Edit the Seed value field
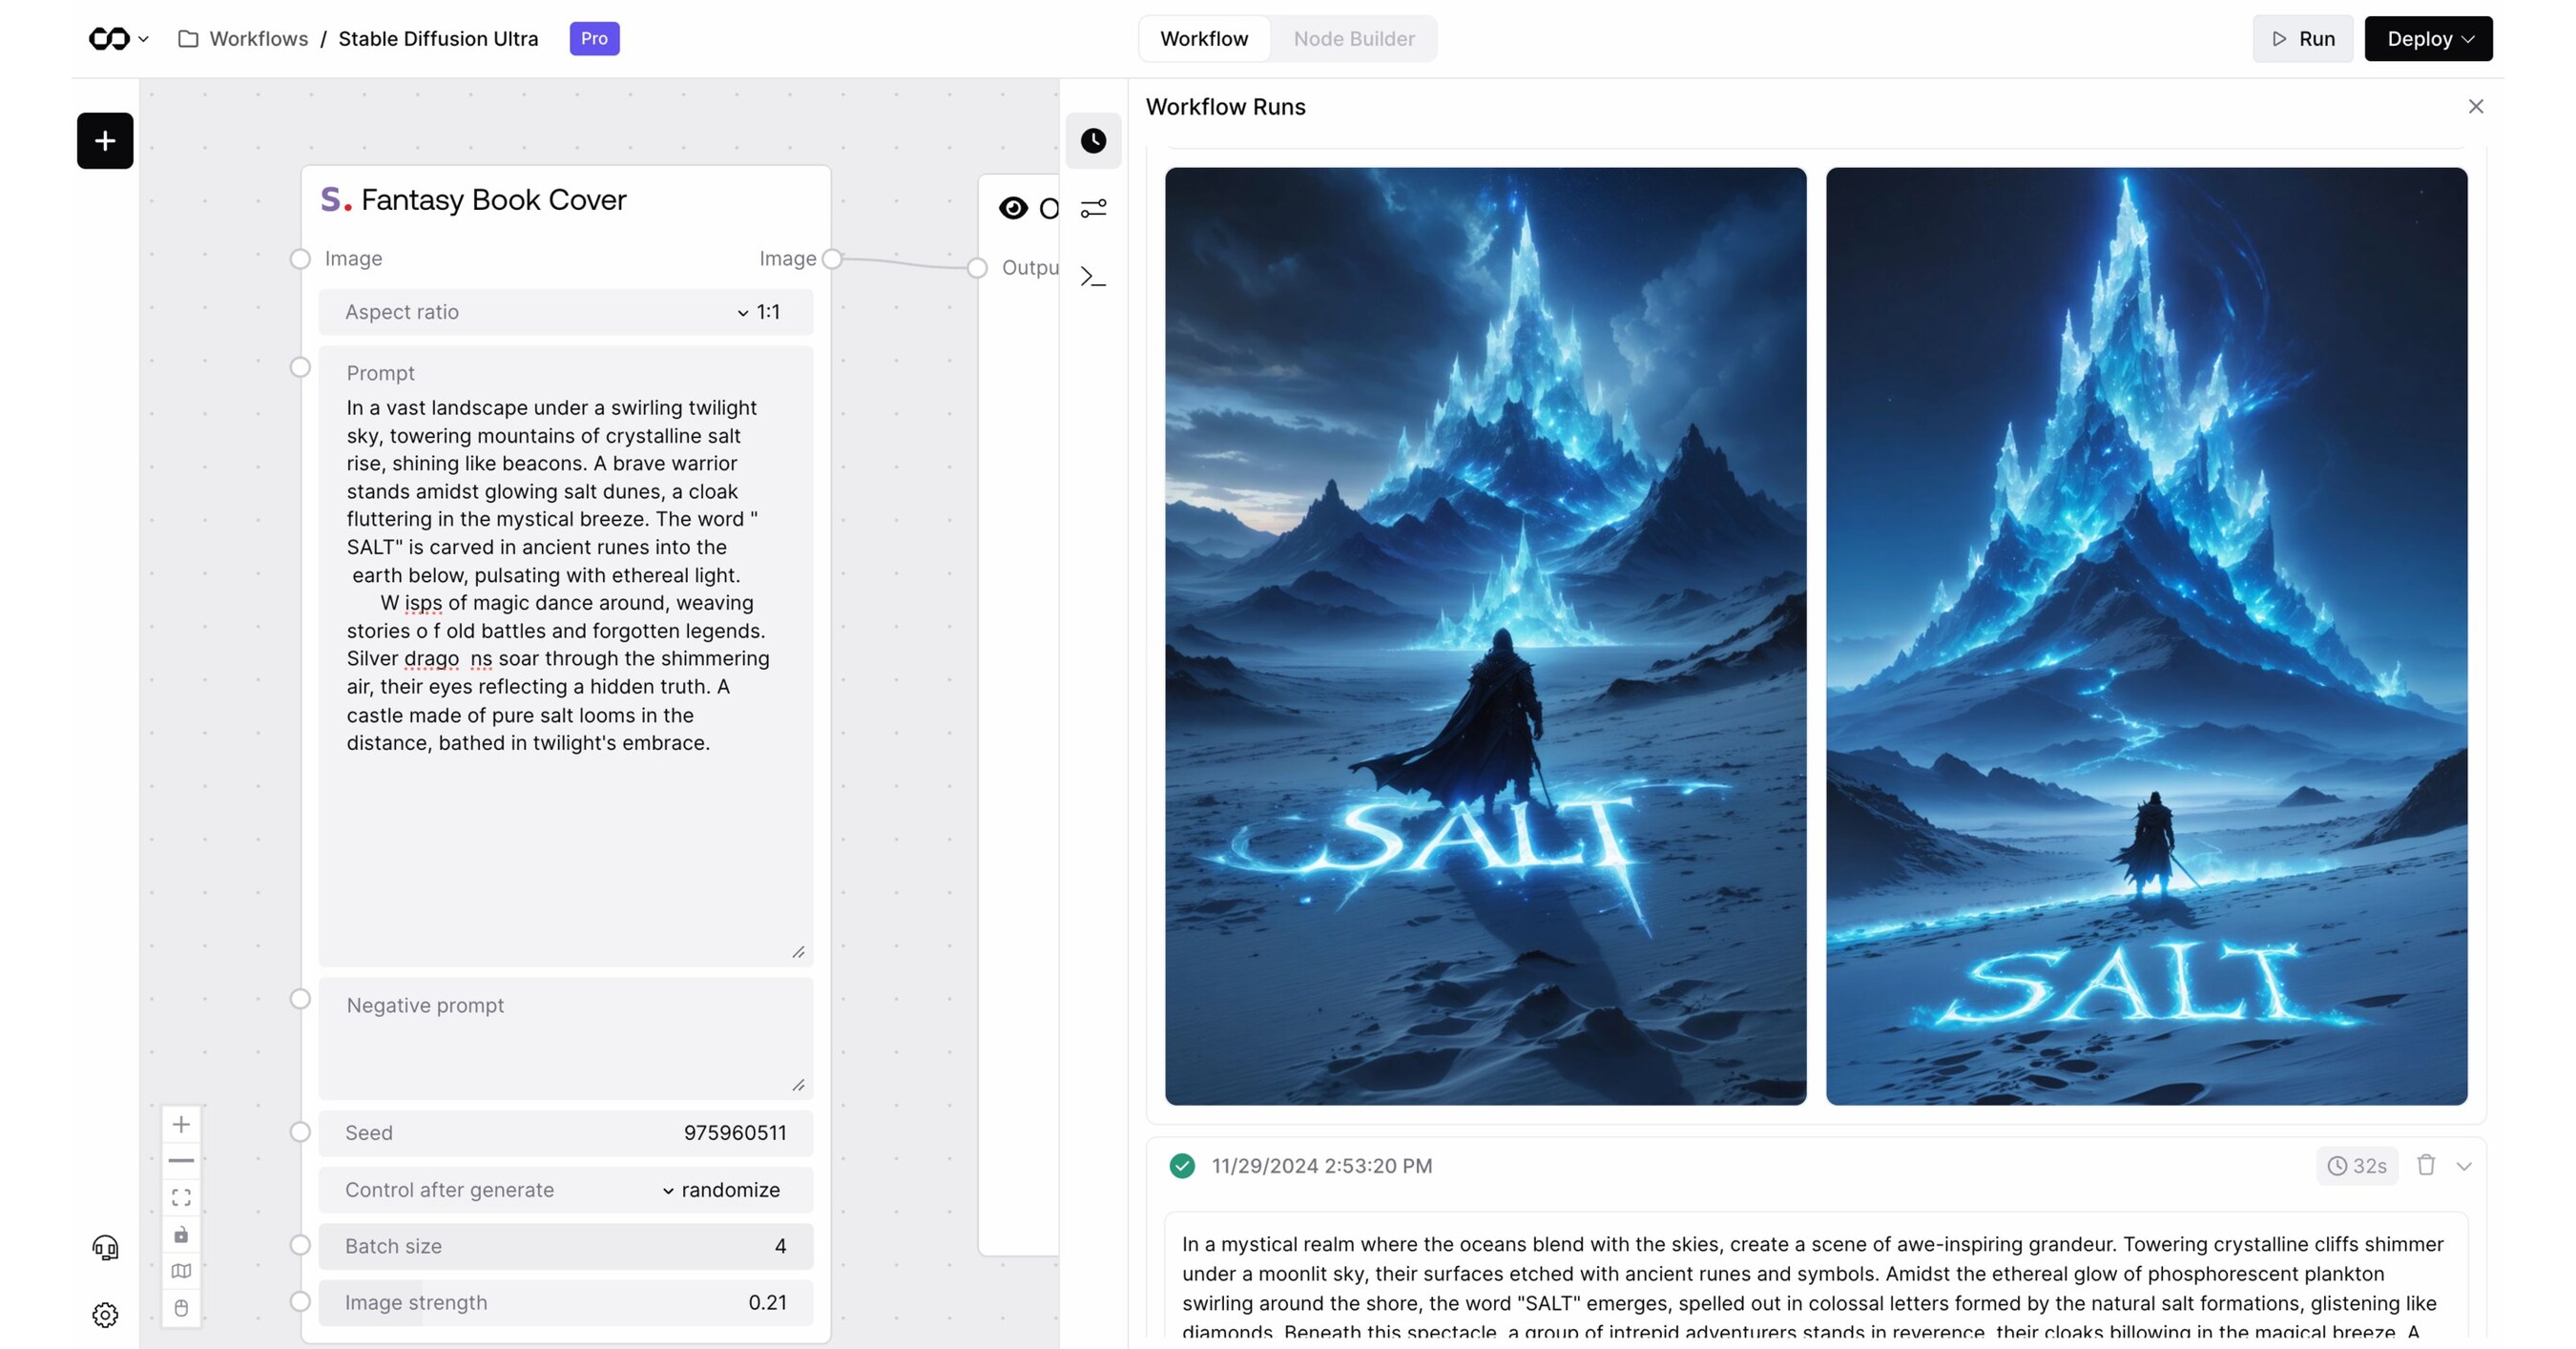Image resolution: width=2576 pixels, height=1349 pixels. click(x=735, y=1132)
